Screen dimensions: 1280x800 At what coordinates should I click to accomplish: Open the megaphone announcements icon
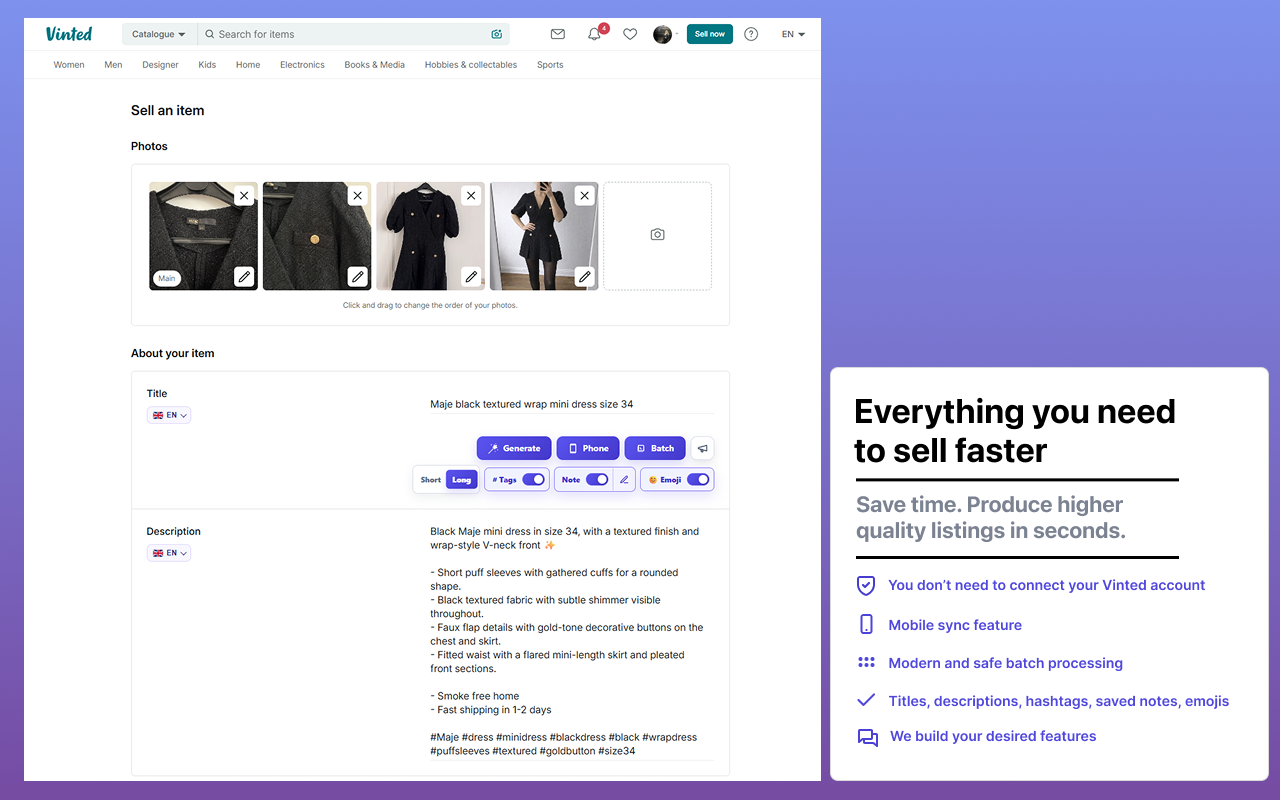pyautogui.click(x=703, y=448)
